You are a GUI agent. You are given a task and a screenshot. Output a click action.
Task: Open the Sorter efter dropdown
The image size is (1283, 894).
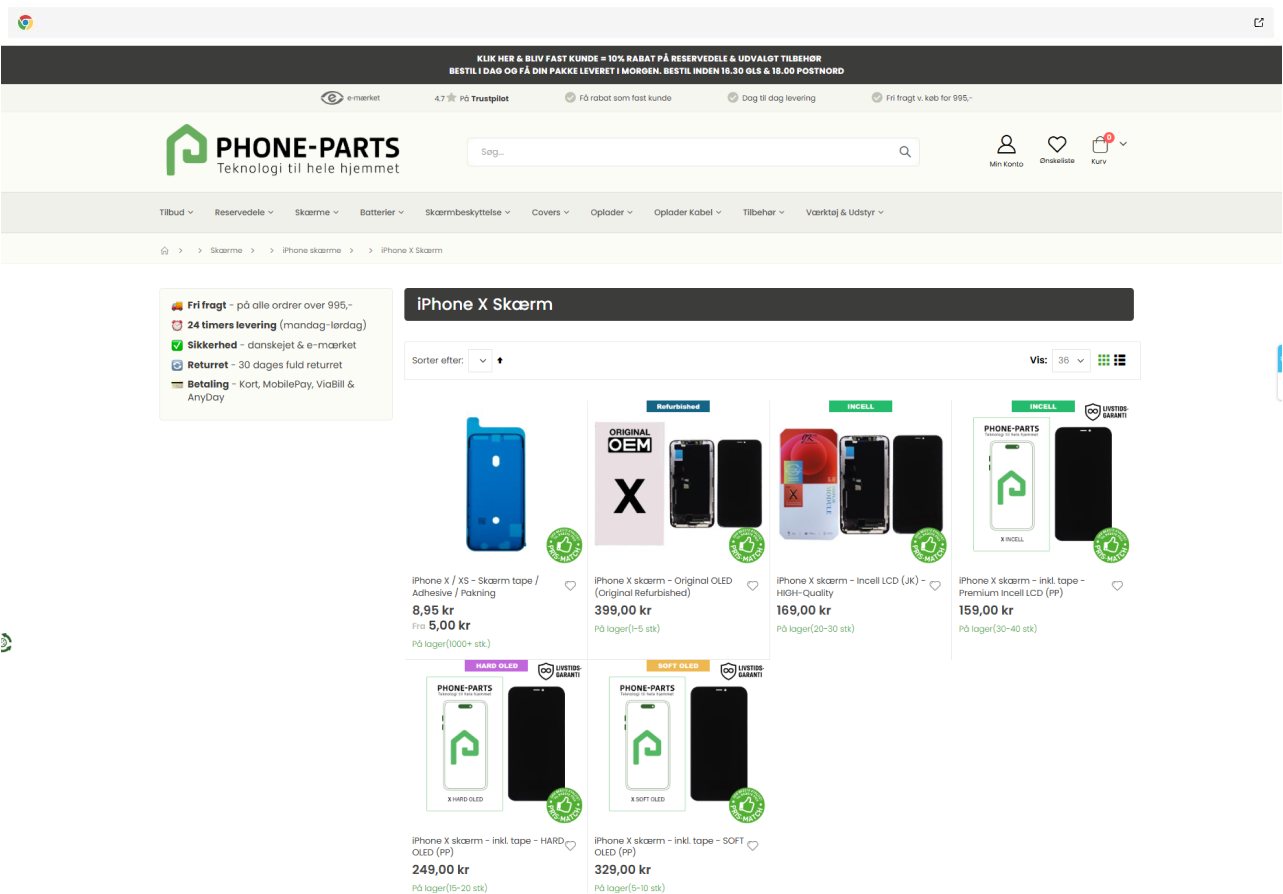coord(480,360)
